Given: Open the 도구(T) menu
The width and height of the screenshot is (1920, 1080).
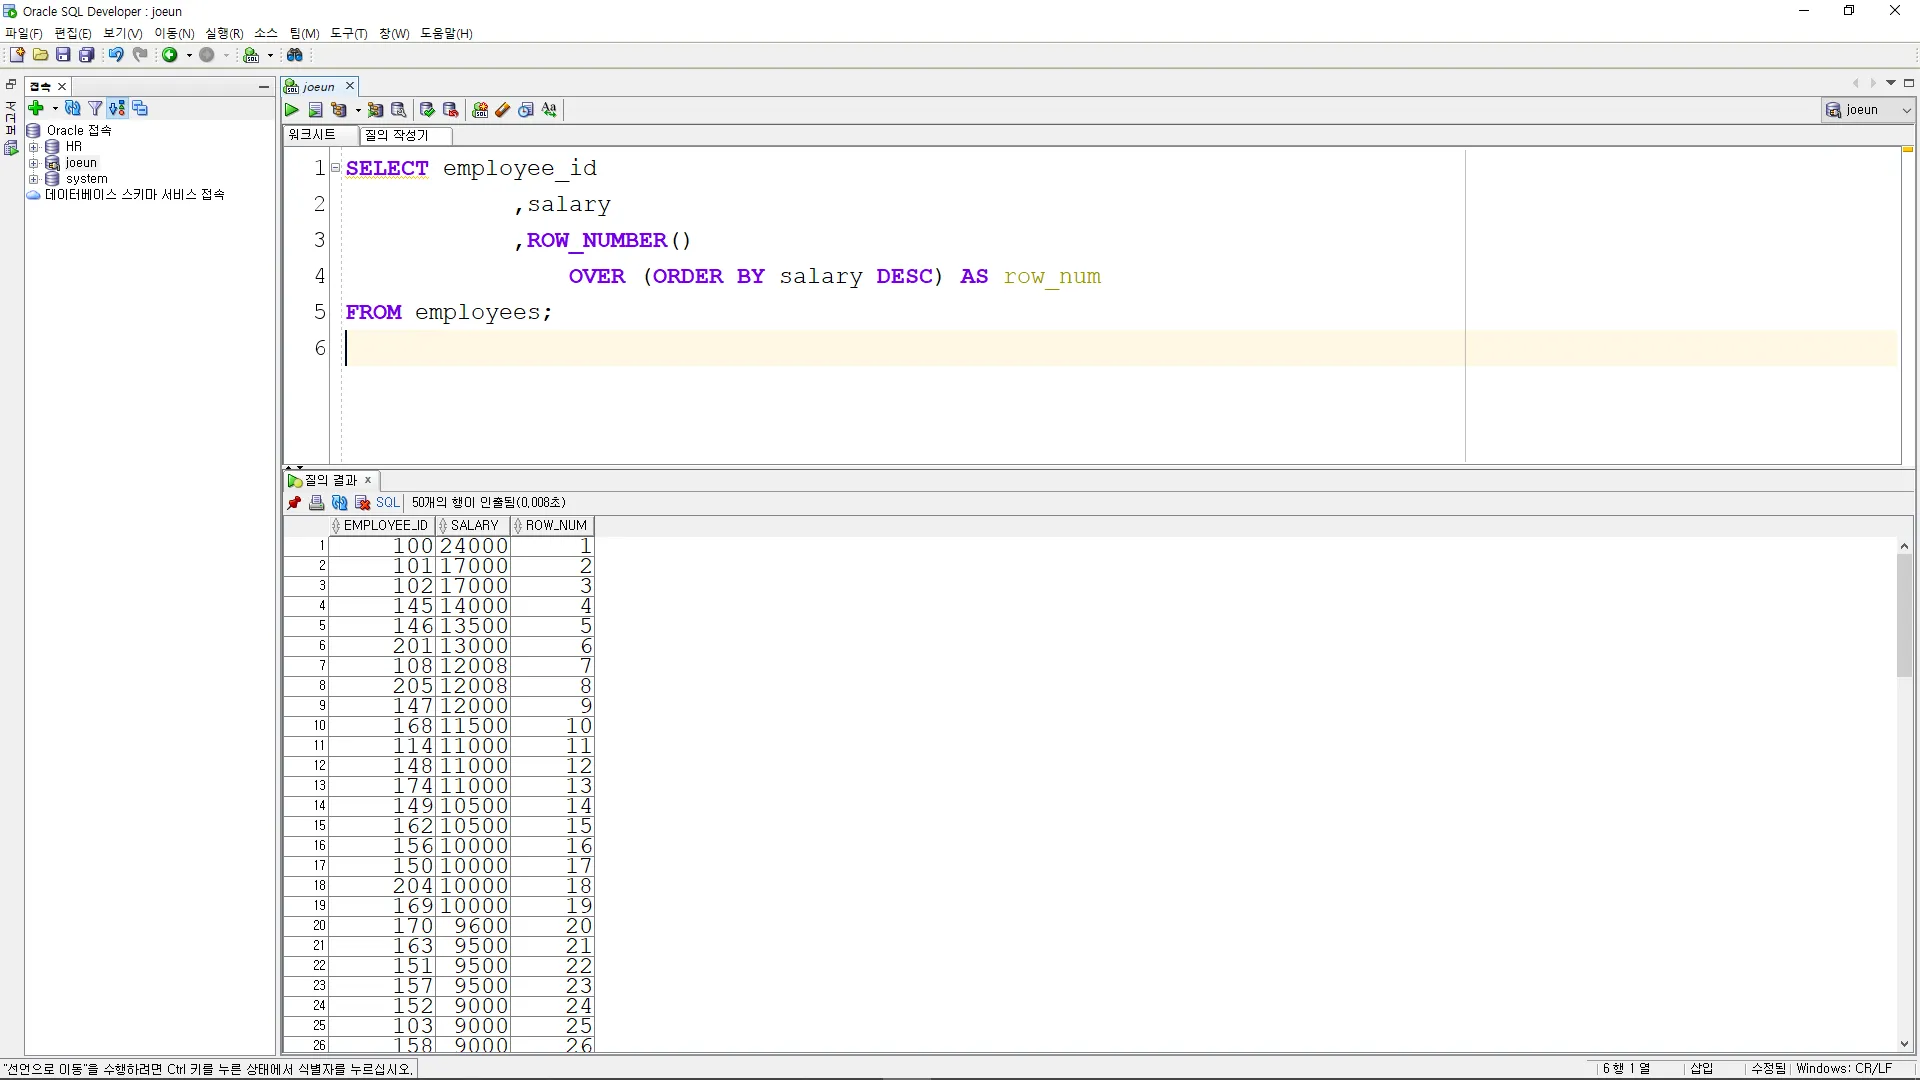Looking at the screenshot, I should [349, 33].
